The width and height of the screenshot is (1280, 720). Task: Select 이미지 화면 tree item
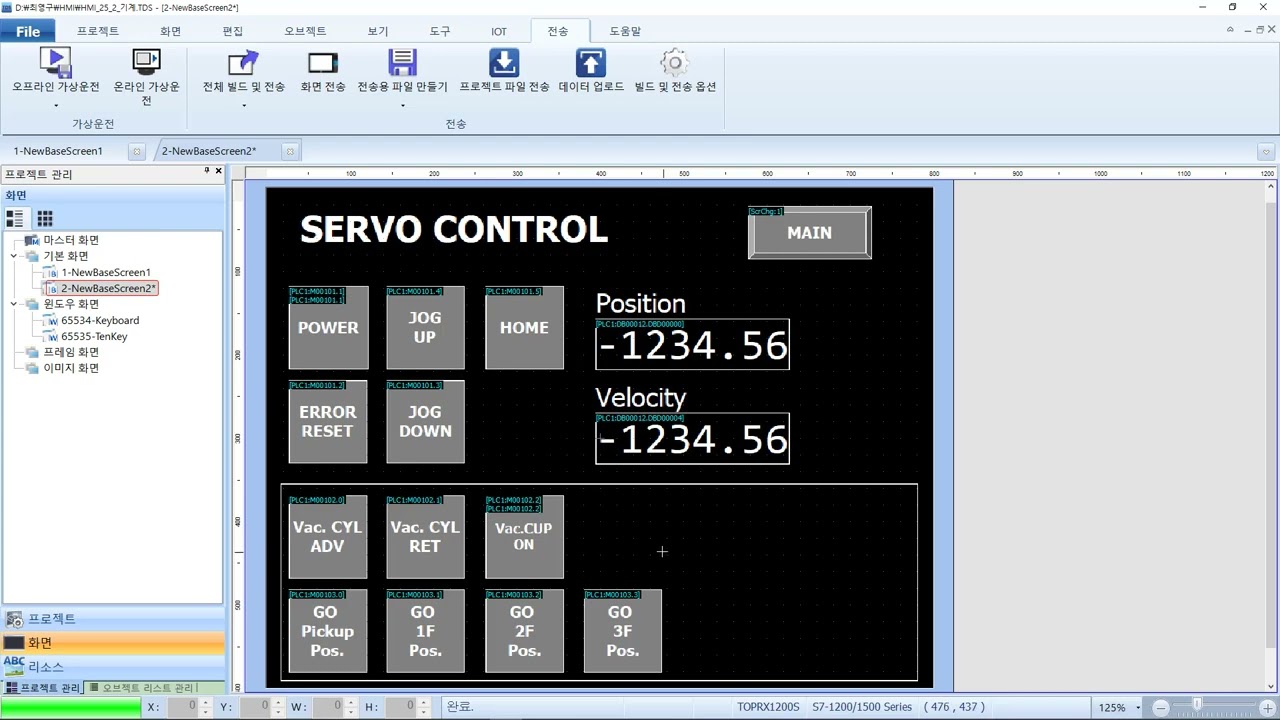tap(71, 368)
